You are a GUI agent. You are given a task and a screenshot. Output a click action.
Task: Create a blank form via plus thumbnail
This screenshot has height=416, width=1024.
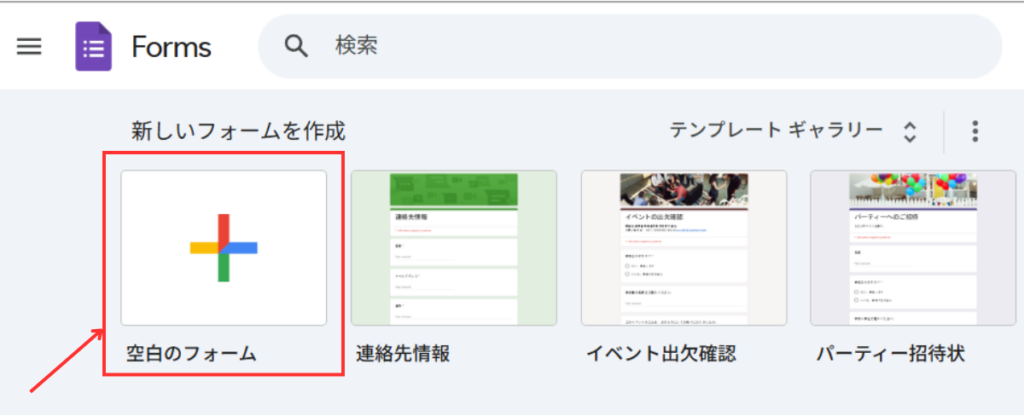pos(224,248)
